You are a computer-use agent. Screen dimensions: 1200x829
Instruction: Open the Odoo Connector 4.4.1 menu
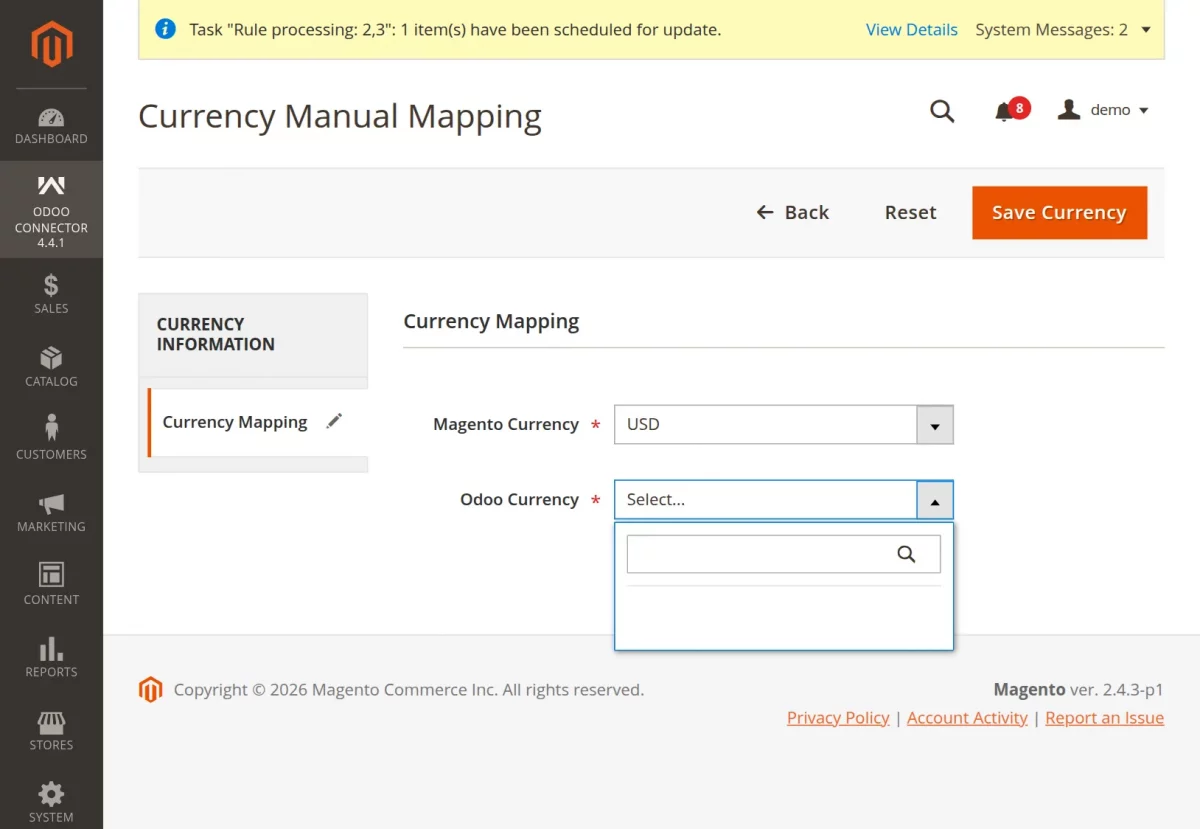click(x=51, y=210)
